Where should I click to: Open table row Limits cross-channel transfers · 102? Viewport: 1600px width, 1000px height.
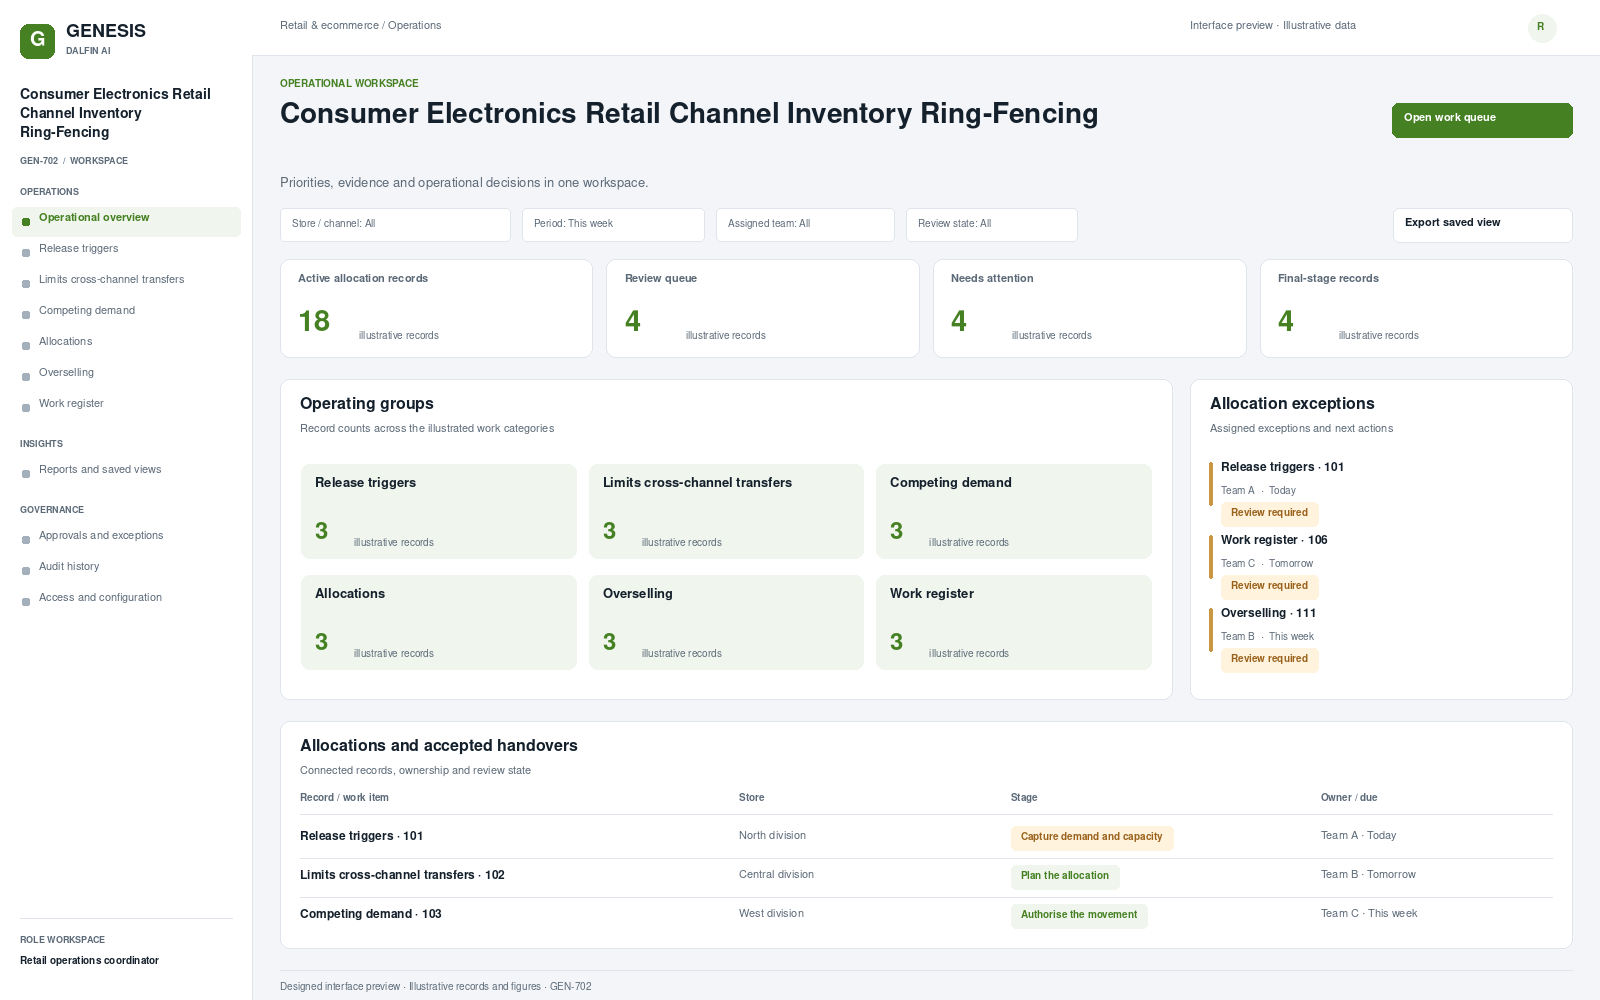(926, 876)
